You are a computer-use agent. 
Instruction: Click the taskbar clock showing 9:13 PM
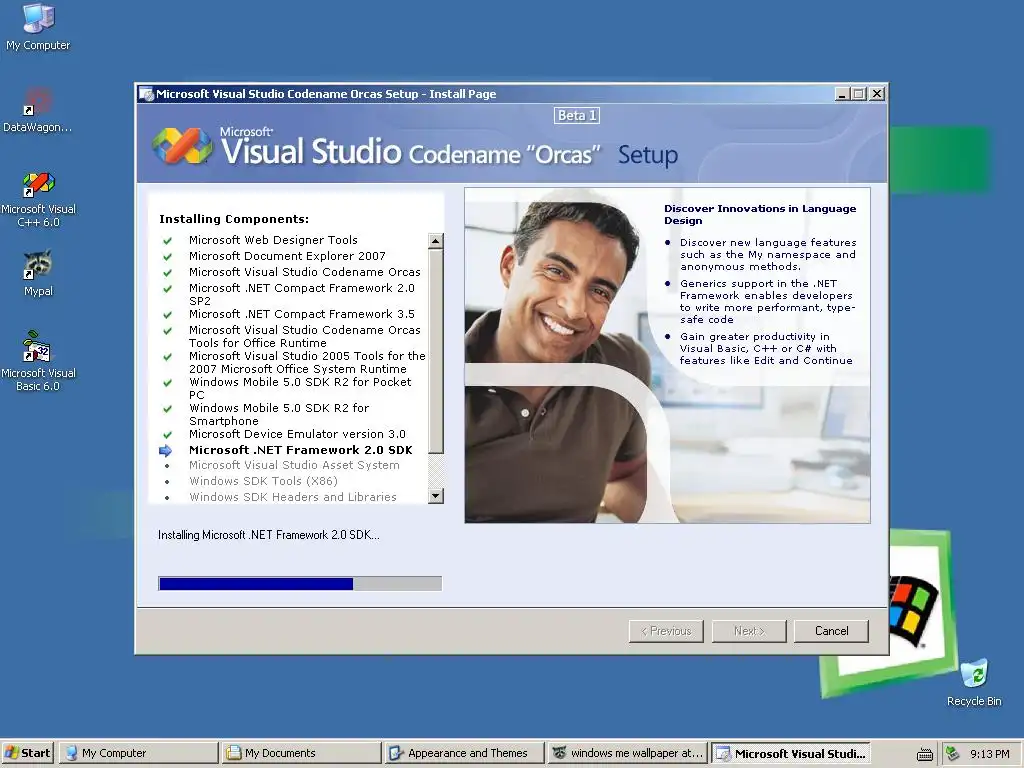pyautogui.click(x=990, y=754)
